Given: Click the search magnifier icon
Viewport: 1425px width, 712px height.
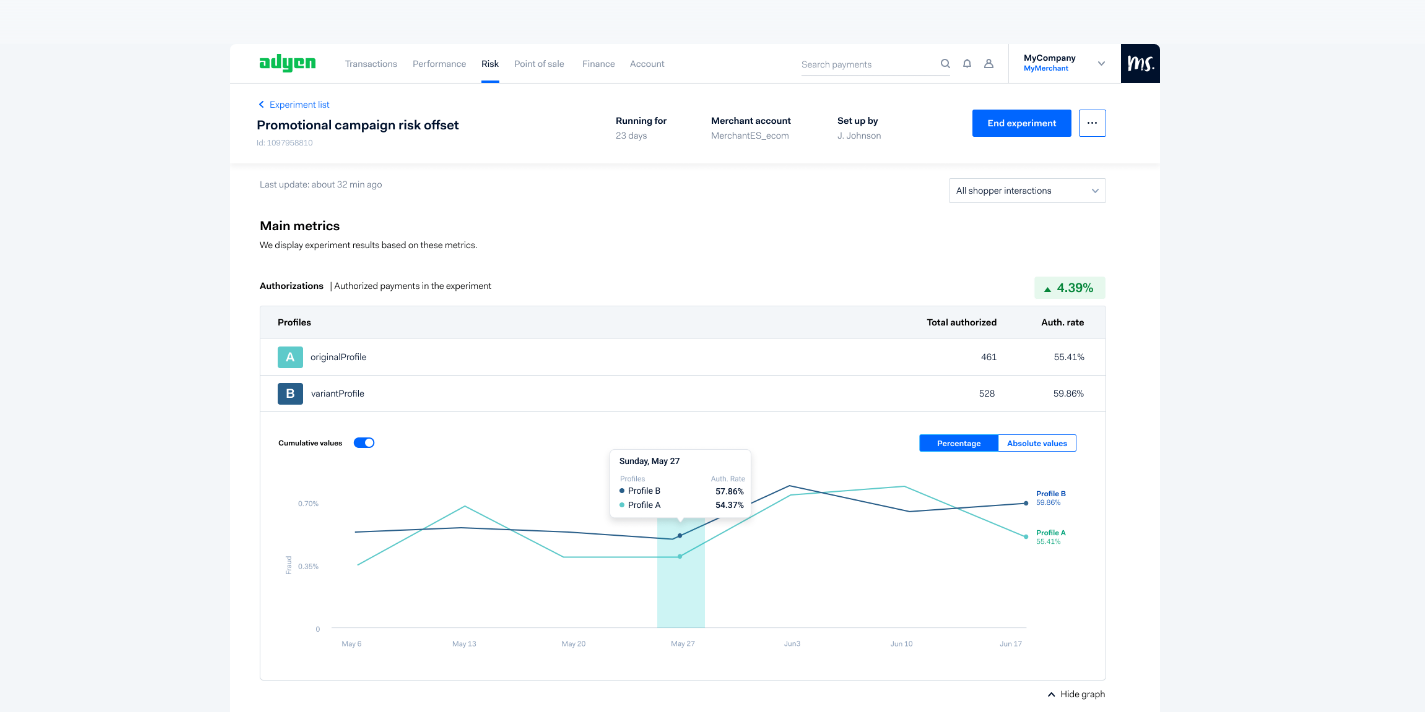Looking at the screenshot, I should (945, 64).
